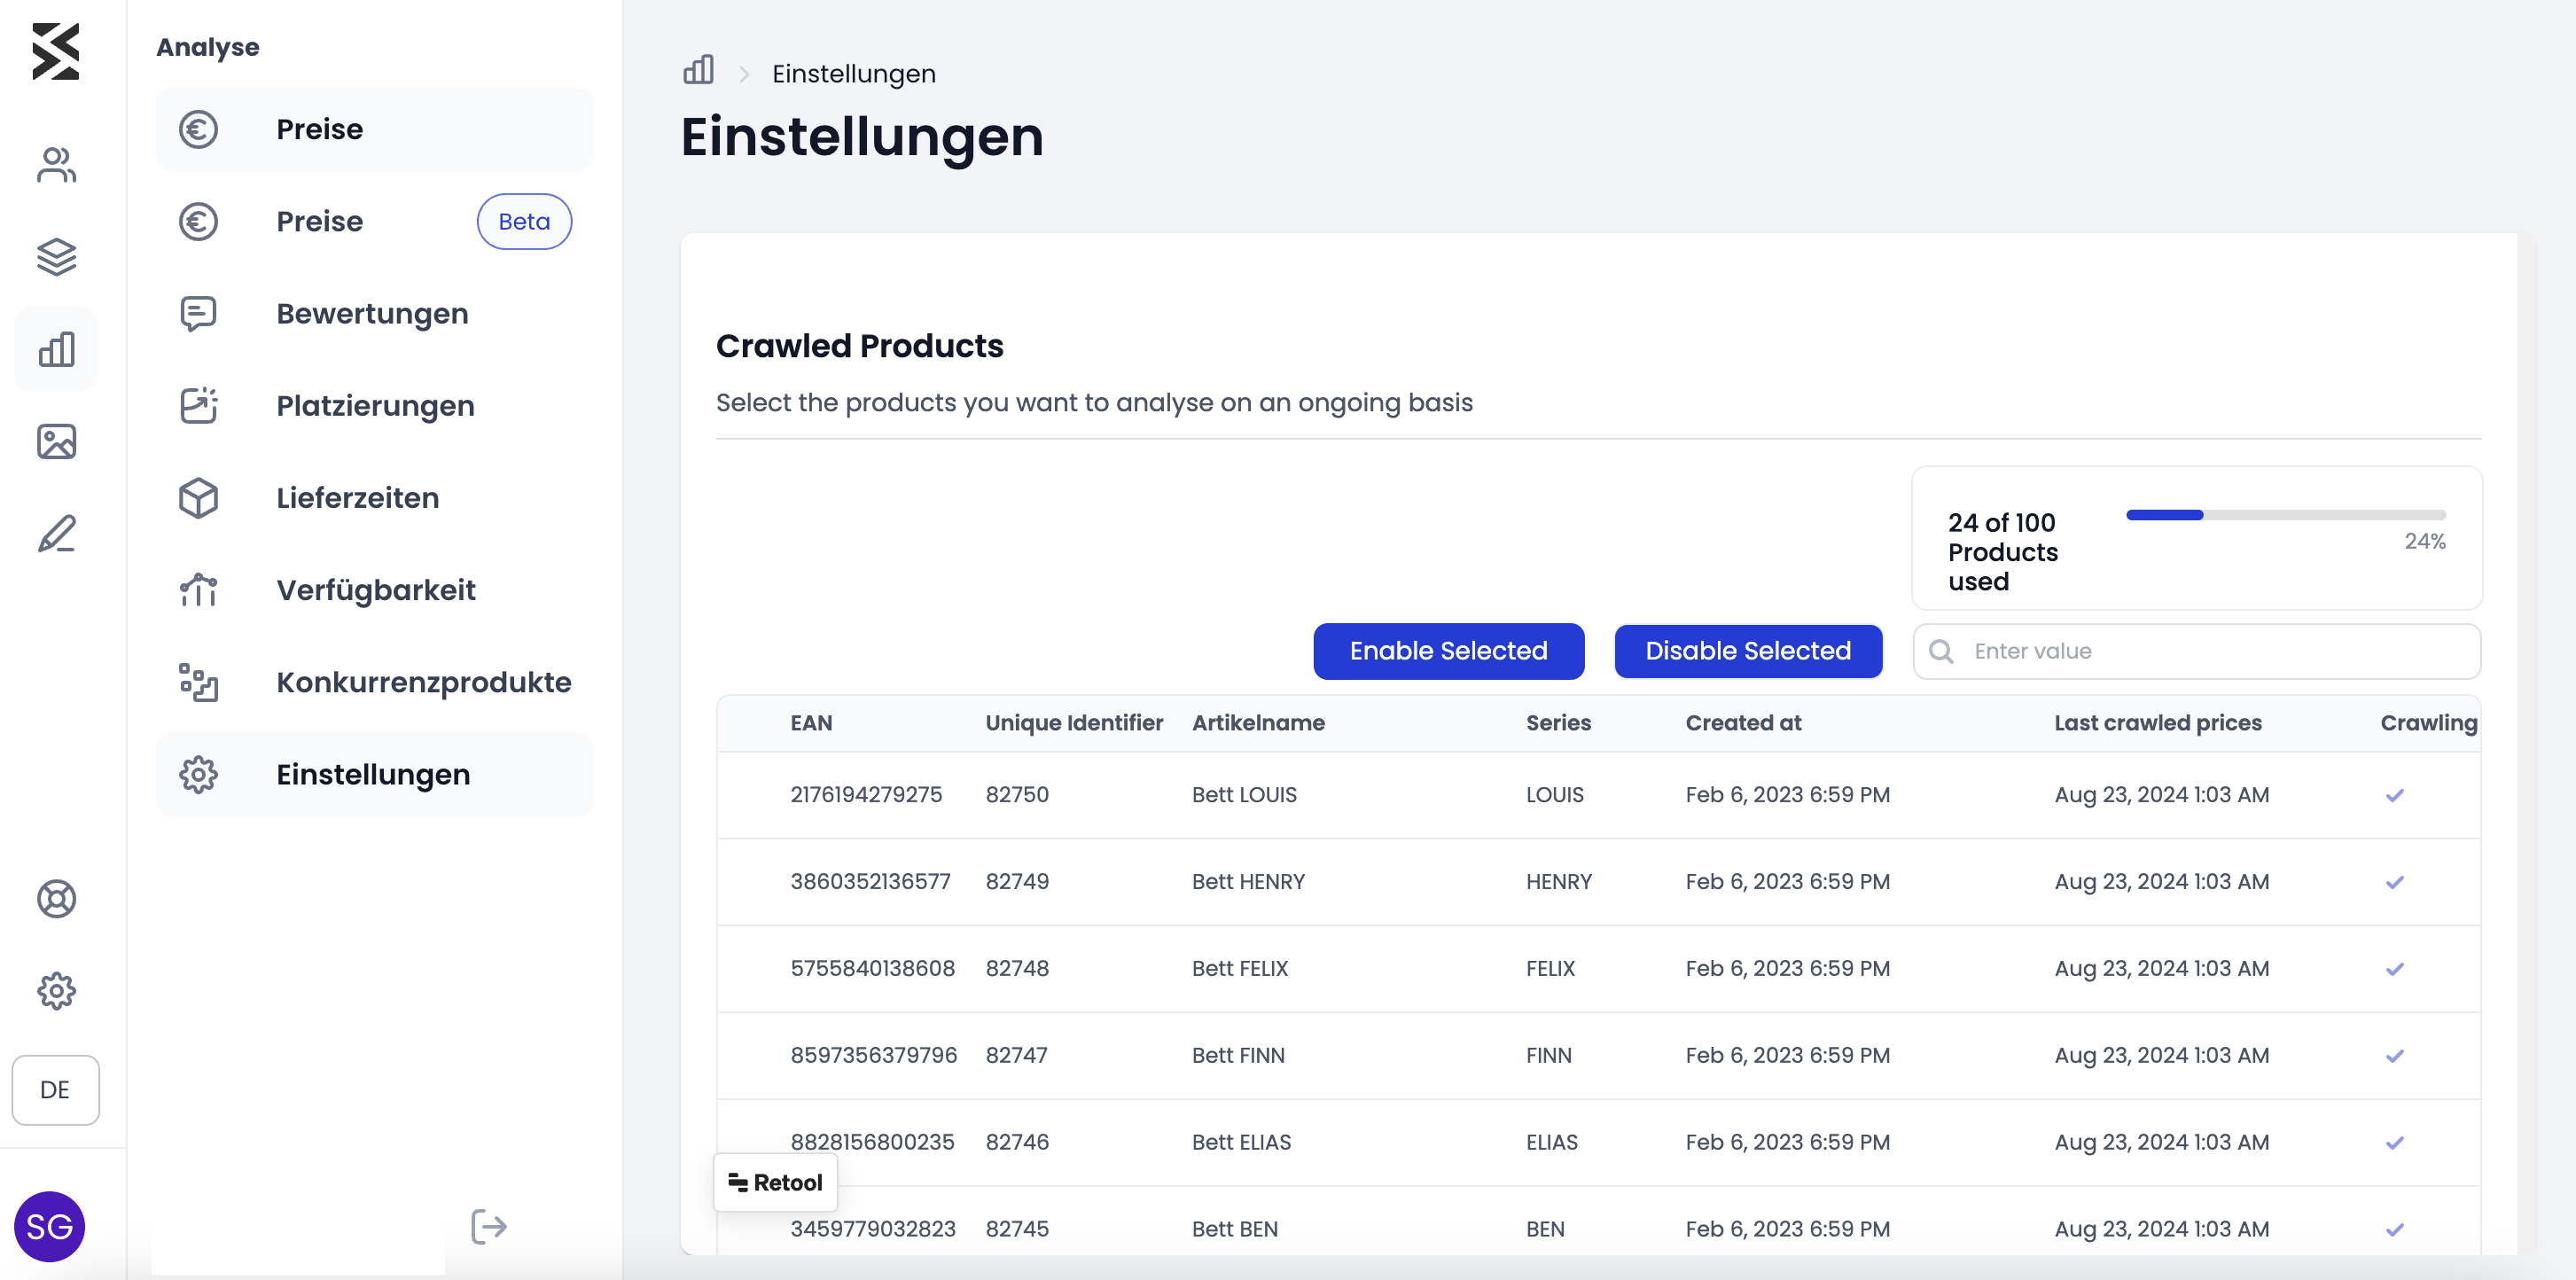2576x1280 pixels.
Task: Open the SG user avatar menu
Action: [x=49, y=1226]
